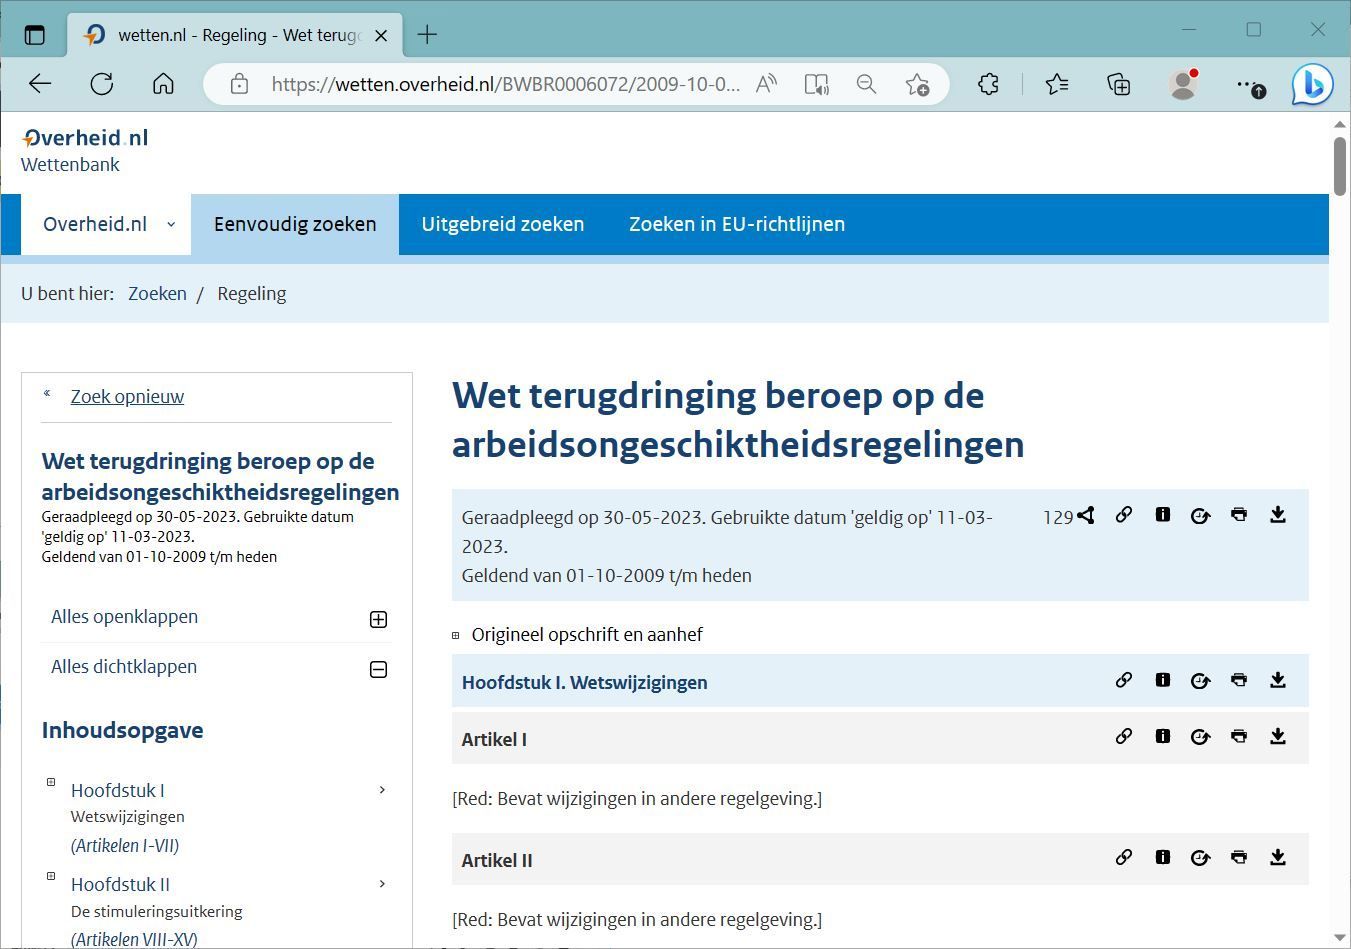Open the Bing chat sidebar
The width and height of the screenshot is (1351, 949).
coord(1312,84)
